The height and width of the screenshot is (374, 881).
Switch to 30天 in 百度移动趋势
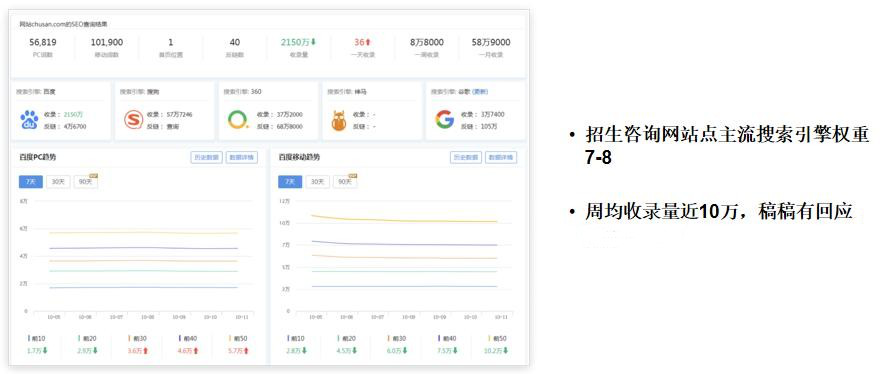tap(317, 181)
